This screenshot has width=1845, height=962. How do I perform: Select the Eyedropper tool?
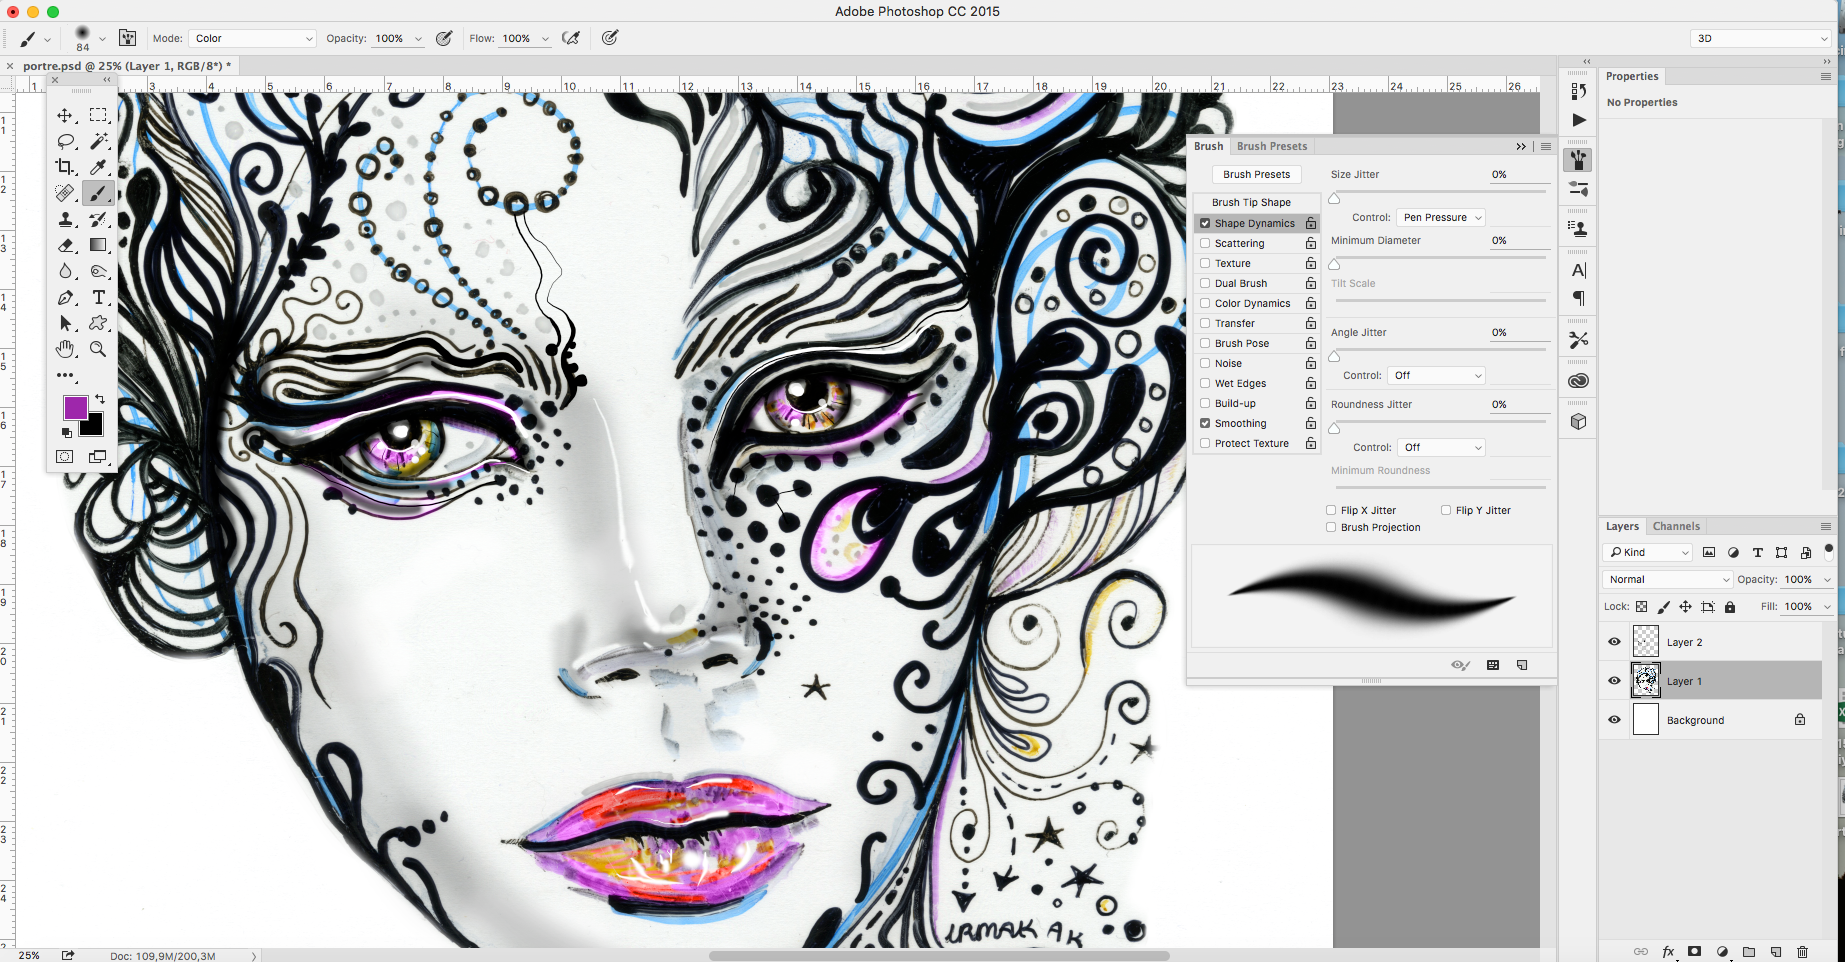click(98, 167)
